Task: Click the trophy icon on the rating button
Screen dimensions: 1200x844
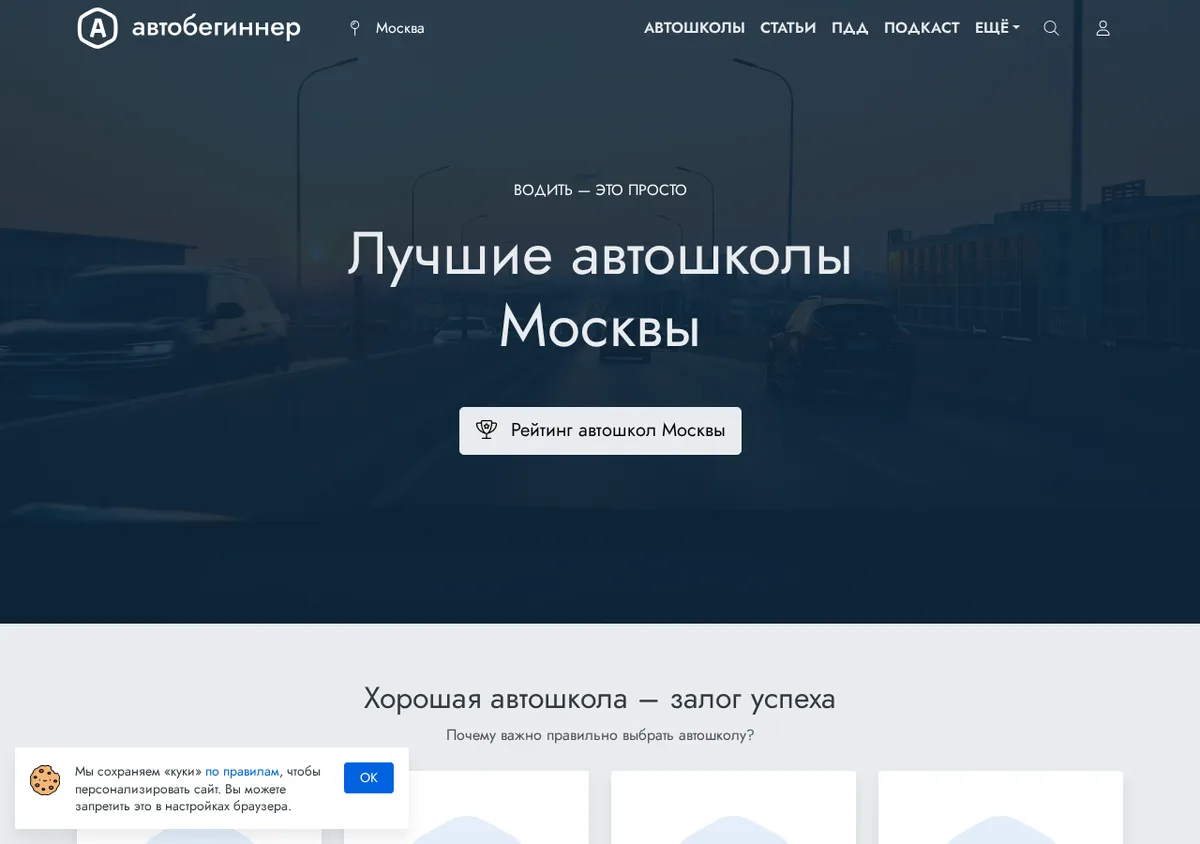Action: 487,430
